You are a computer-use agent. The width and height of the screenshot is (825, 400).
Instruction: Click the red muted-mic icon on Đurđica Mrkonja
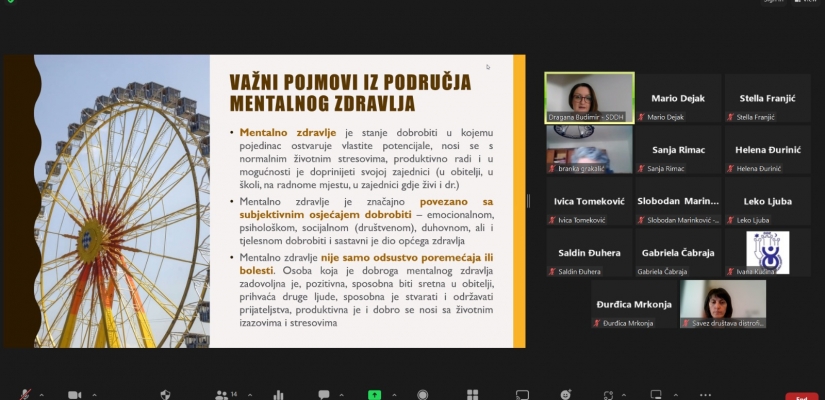[x=597, y=323]
